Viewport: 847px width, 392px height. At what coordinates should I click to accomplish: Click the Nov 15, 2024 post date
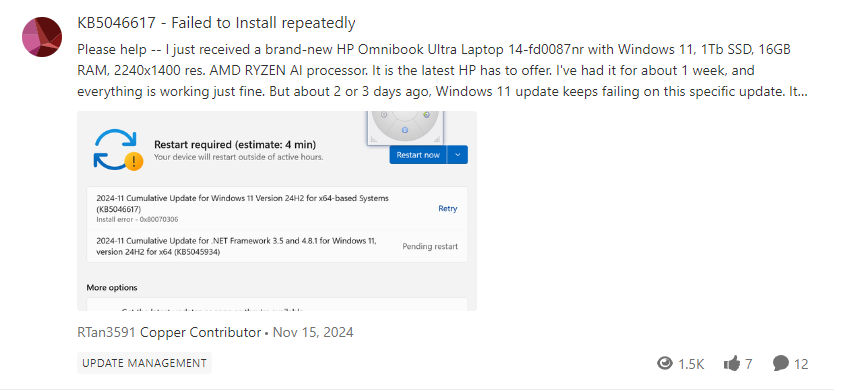313,332
